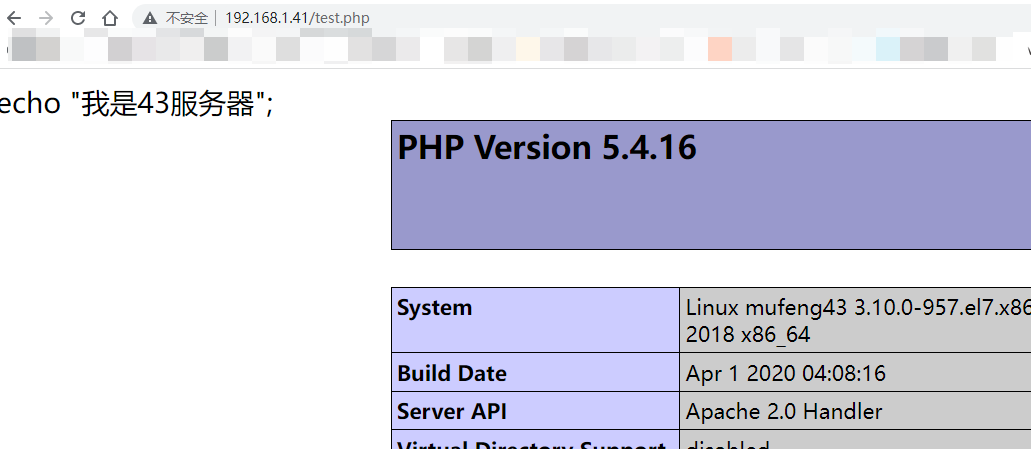Click the forward navigation arrow
This screenshot has height=449, width=1031.
(x=46, y=18)
